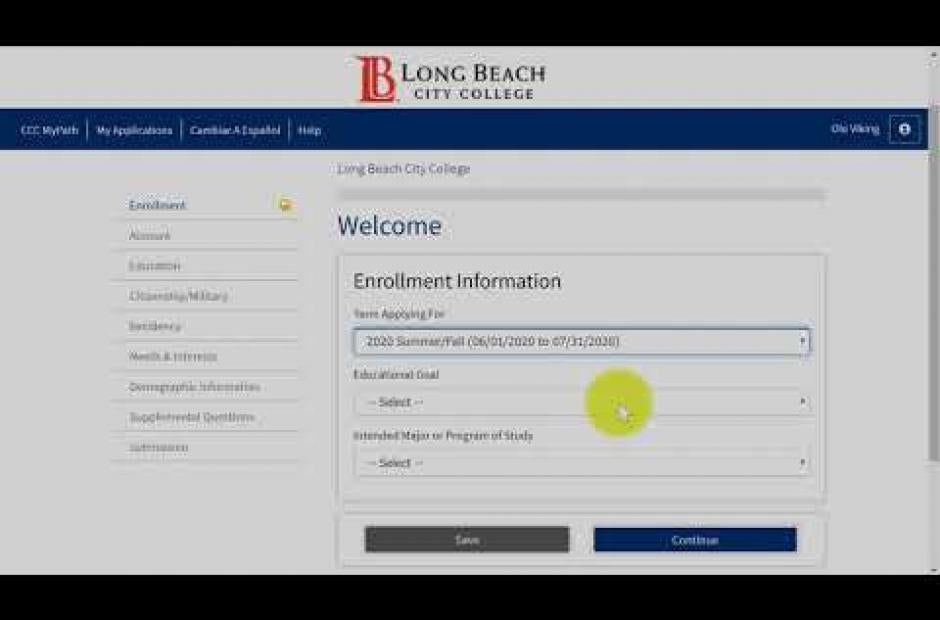Image resolution: width=940 pixels, height=620 pixels.
Task: Click the Save button
Action: click(467, 540)
